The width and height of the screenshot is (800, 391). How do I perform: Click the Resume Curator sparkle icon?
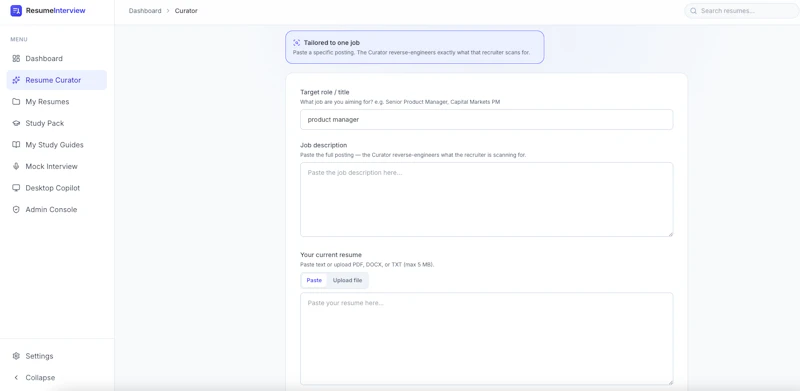click(16, 80)
